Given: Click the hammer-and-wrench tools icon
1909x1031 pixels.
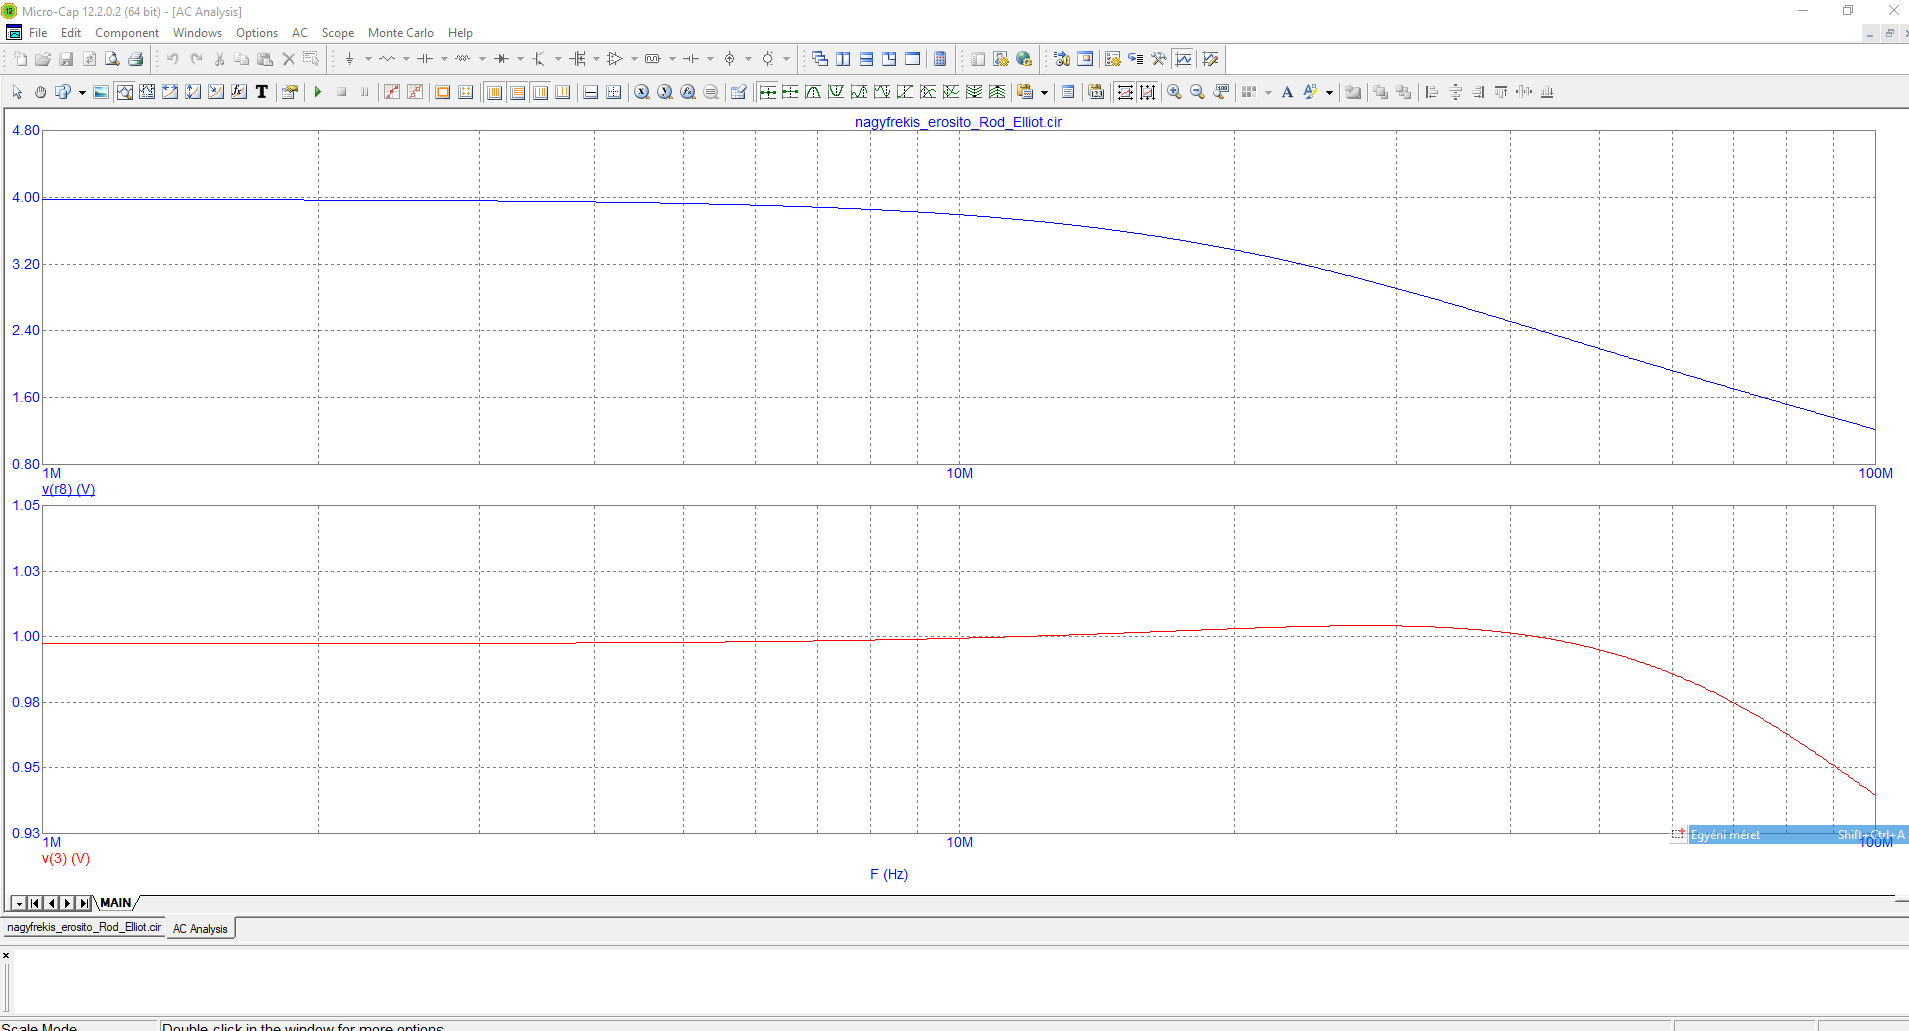Looking at the screenshot, I should pos(1159,59).
